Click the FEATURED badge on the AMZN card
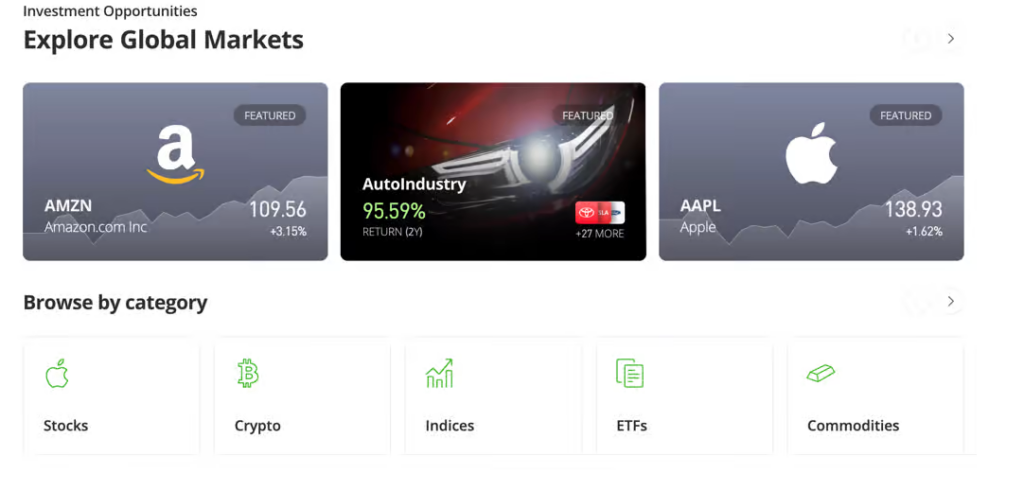The width and height of the screenshot is (1024, 491). (270, 116)
